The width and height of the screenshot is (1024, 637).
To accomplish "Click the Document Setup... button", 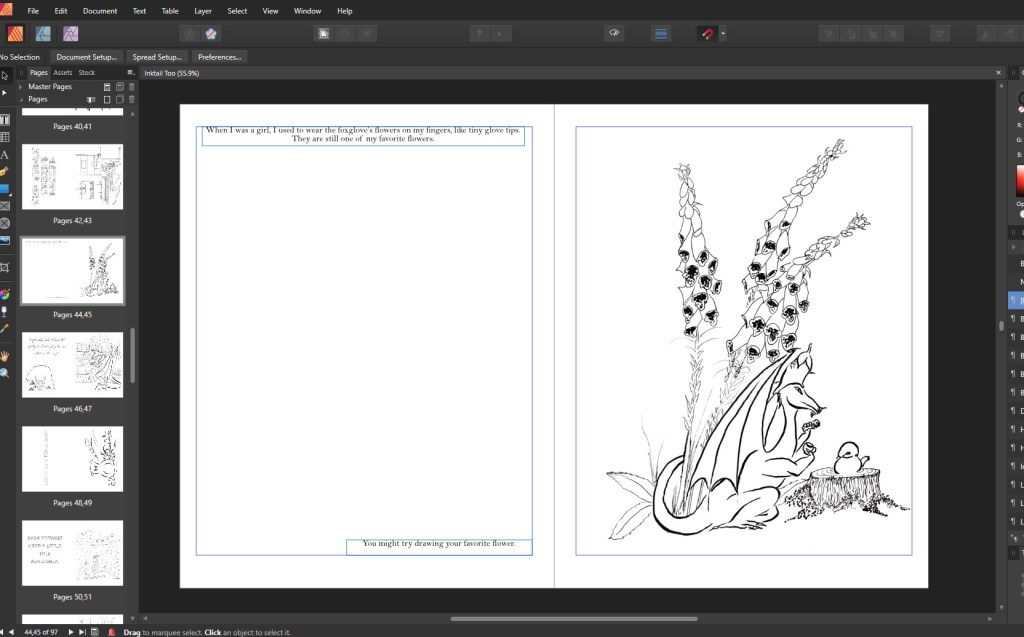I will click(x=86, y=57).
